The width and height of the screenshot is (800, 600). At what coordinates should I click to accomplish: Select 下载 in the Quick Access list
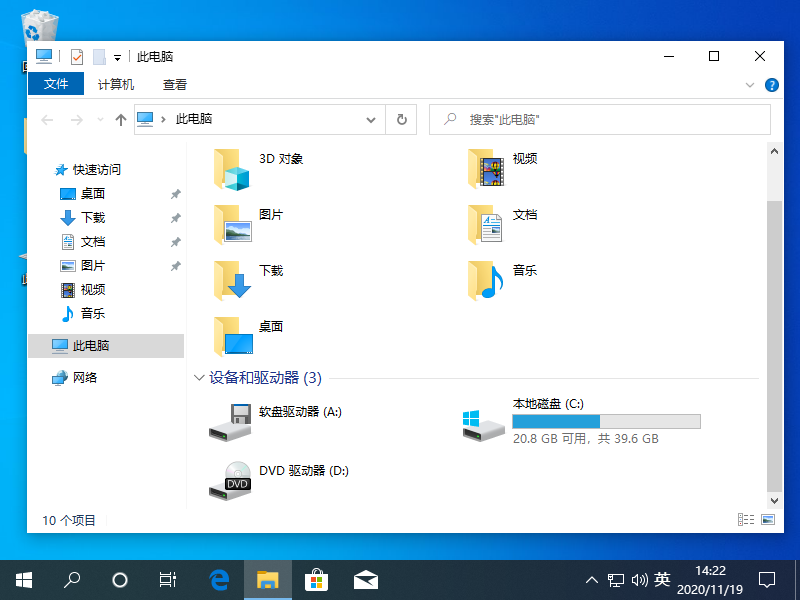(x=92, y=218)
